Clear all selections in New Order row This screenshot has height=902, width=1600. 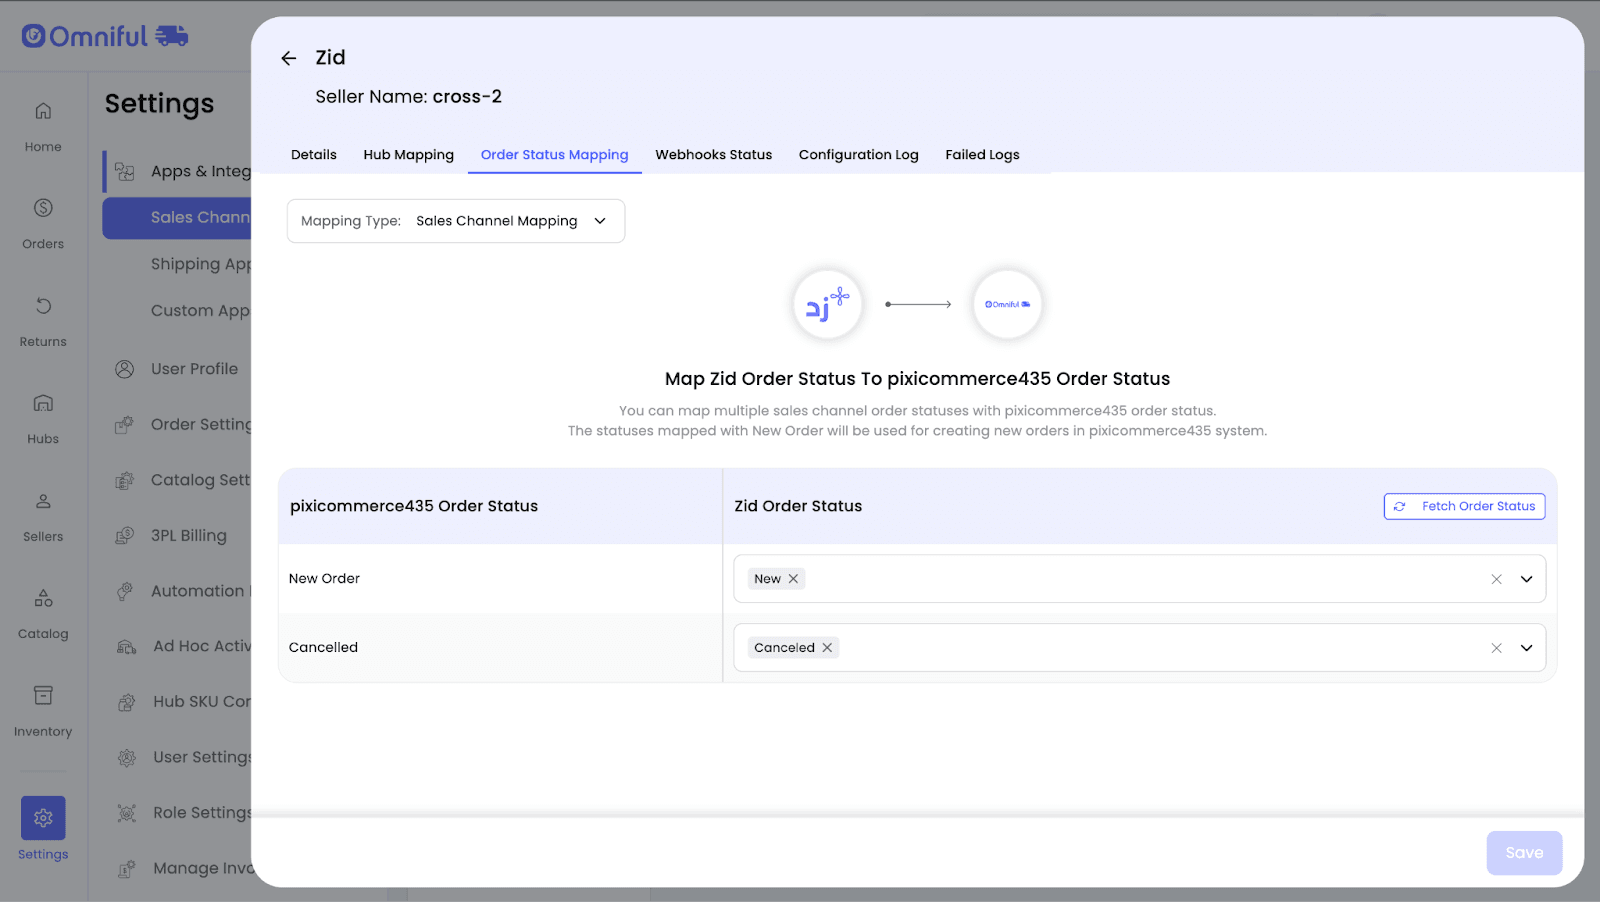click(1496, 579)
